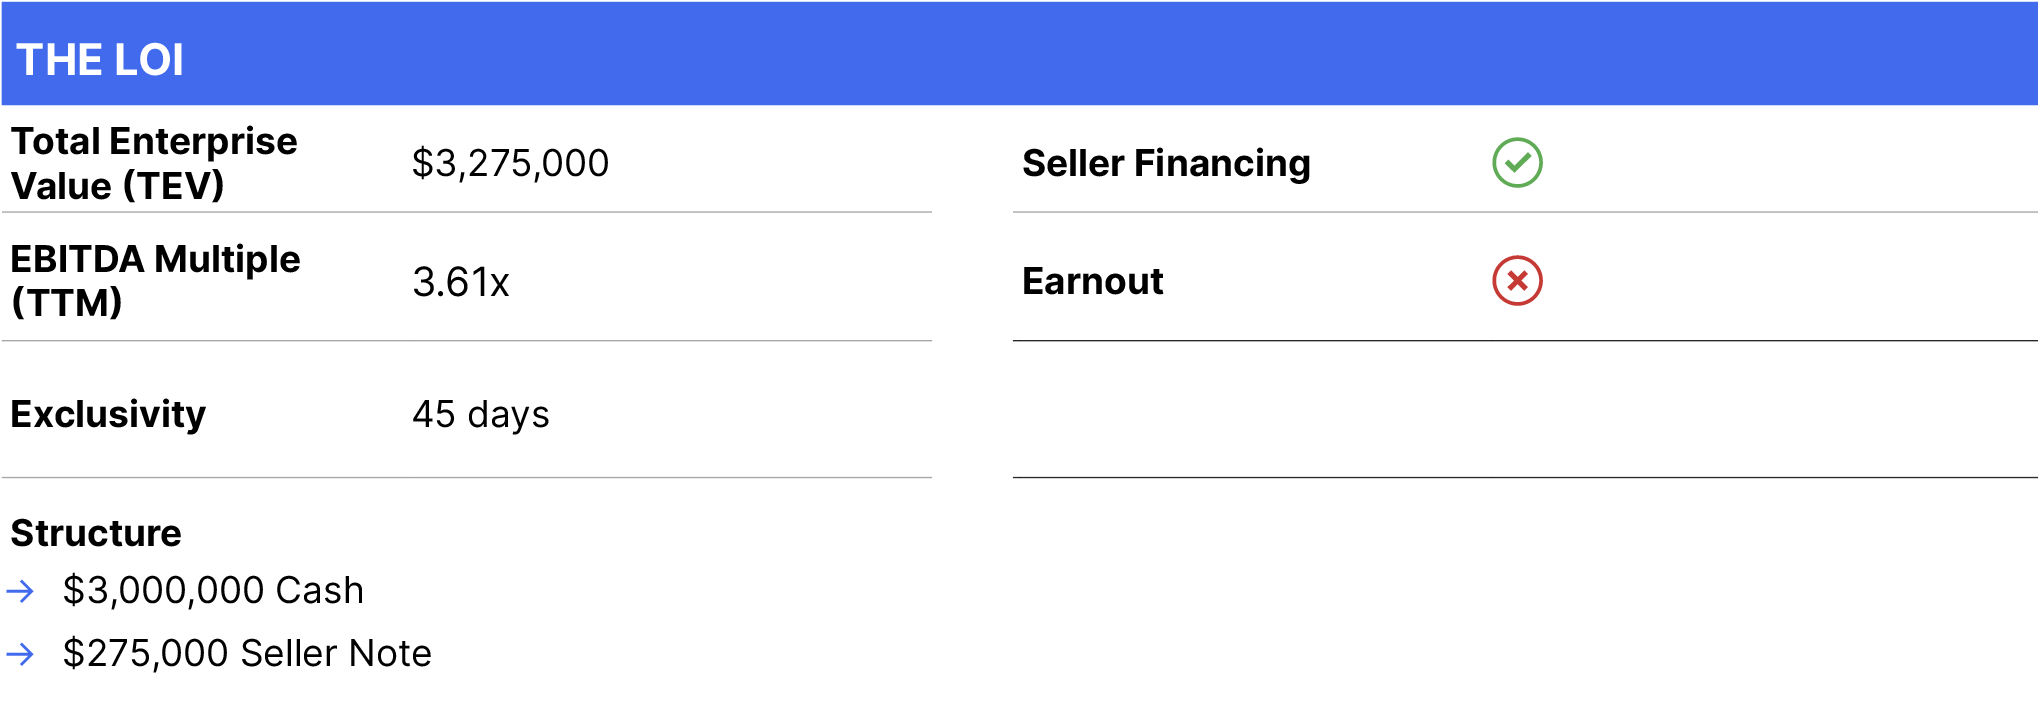Click the EBITDA Multiple (TTM) label
This screenshot has height=716, width=2038.
point(155,281)
